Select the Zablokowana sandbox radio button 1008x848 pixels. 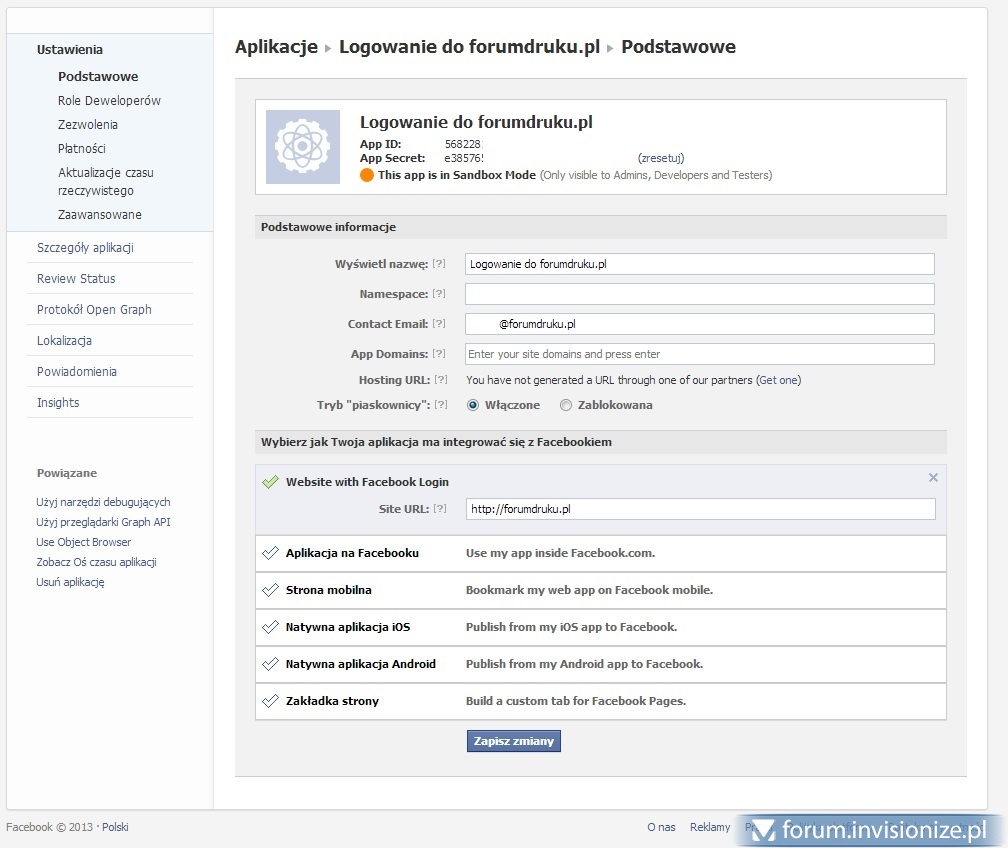[x=566, y=405]
